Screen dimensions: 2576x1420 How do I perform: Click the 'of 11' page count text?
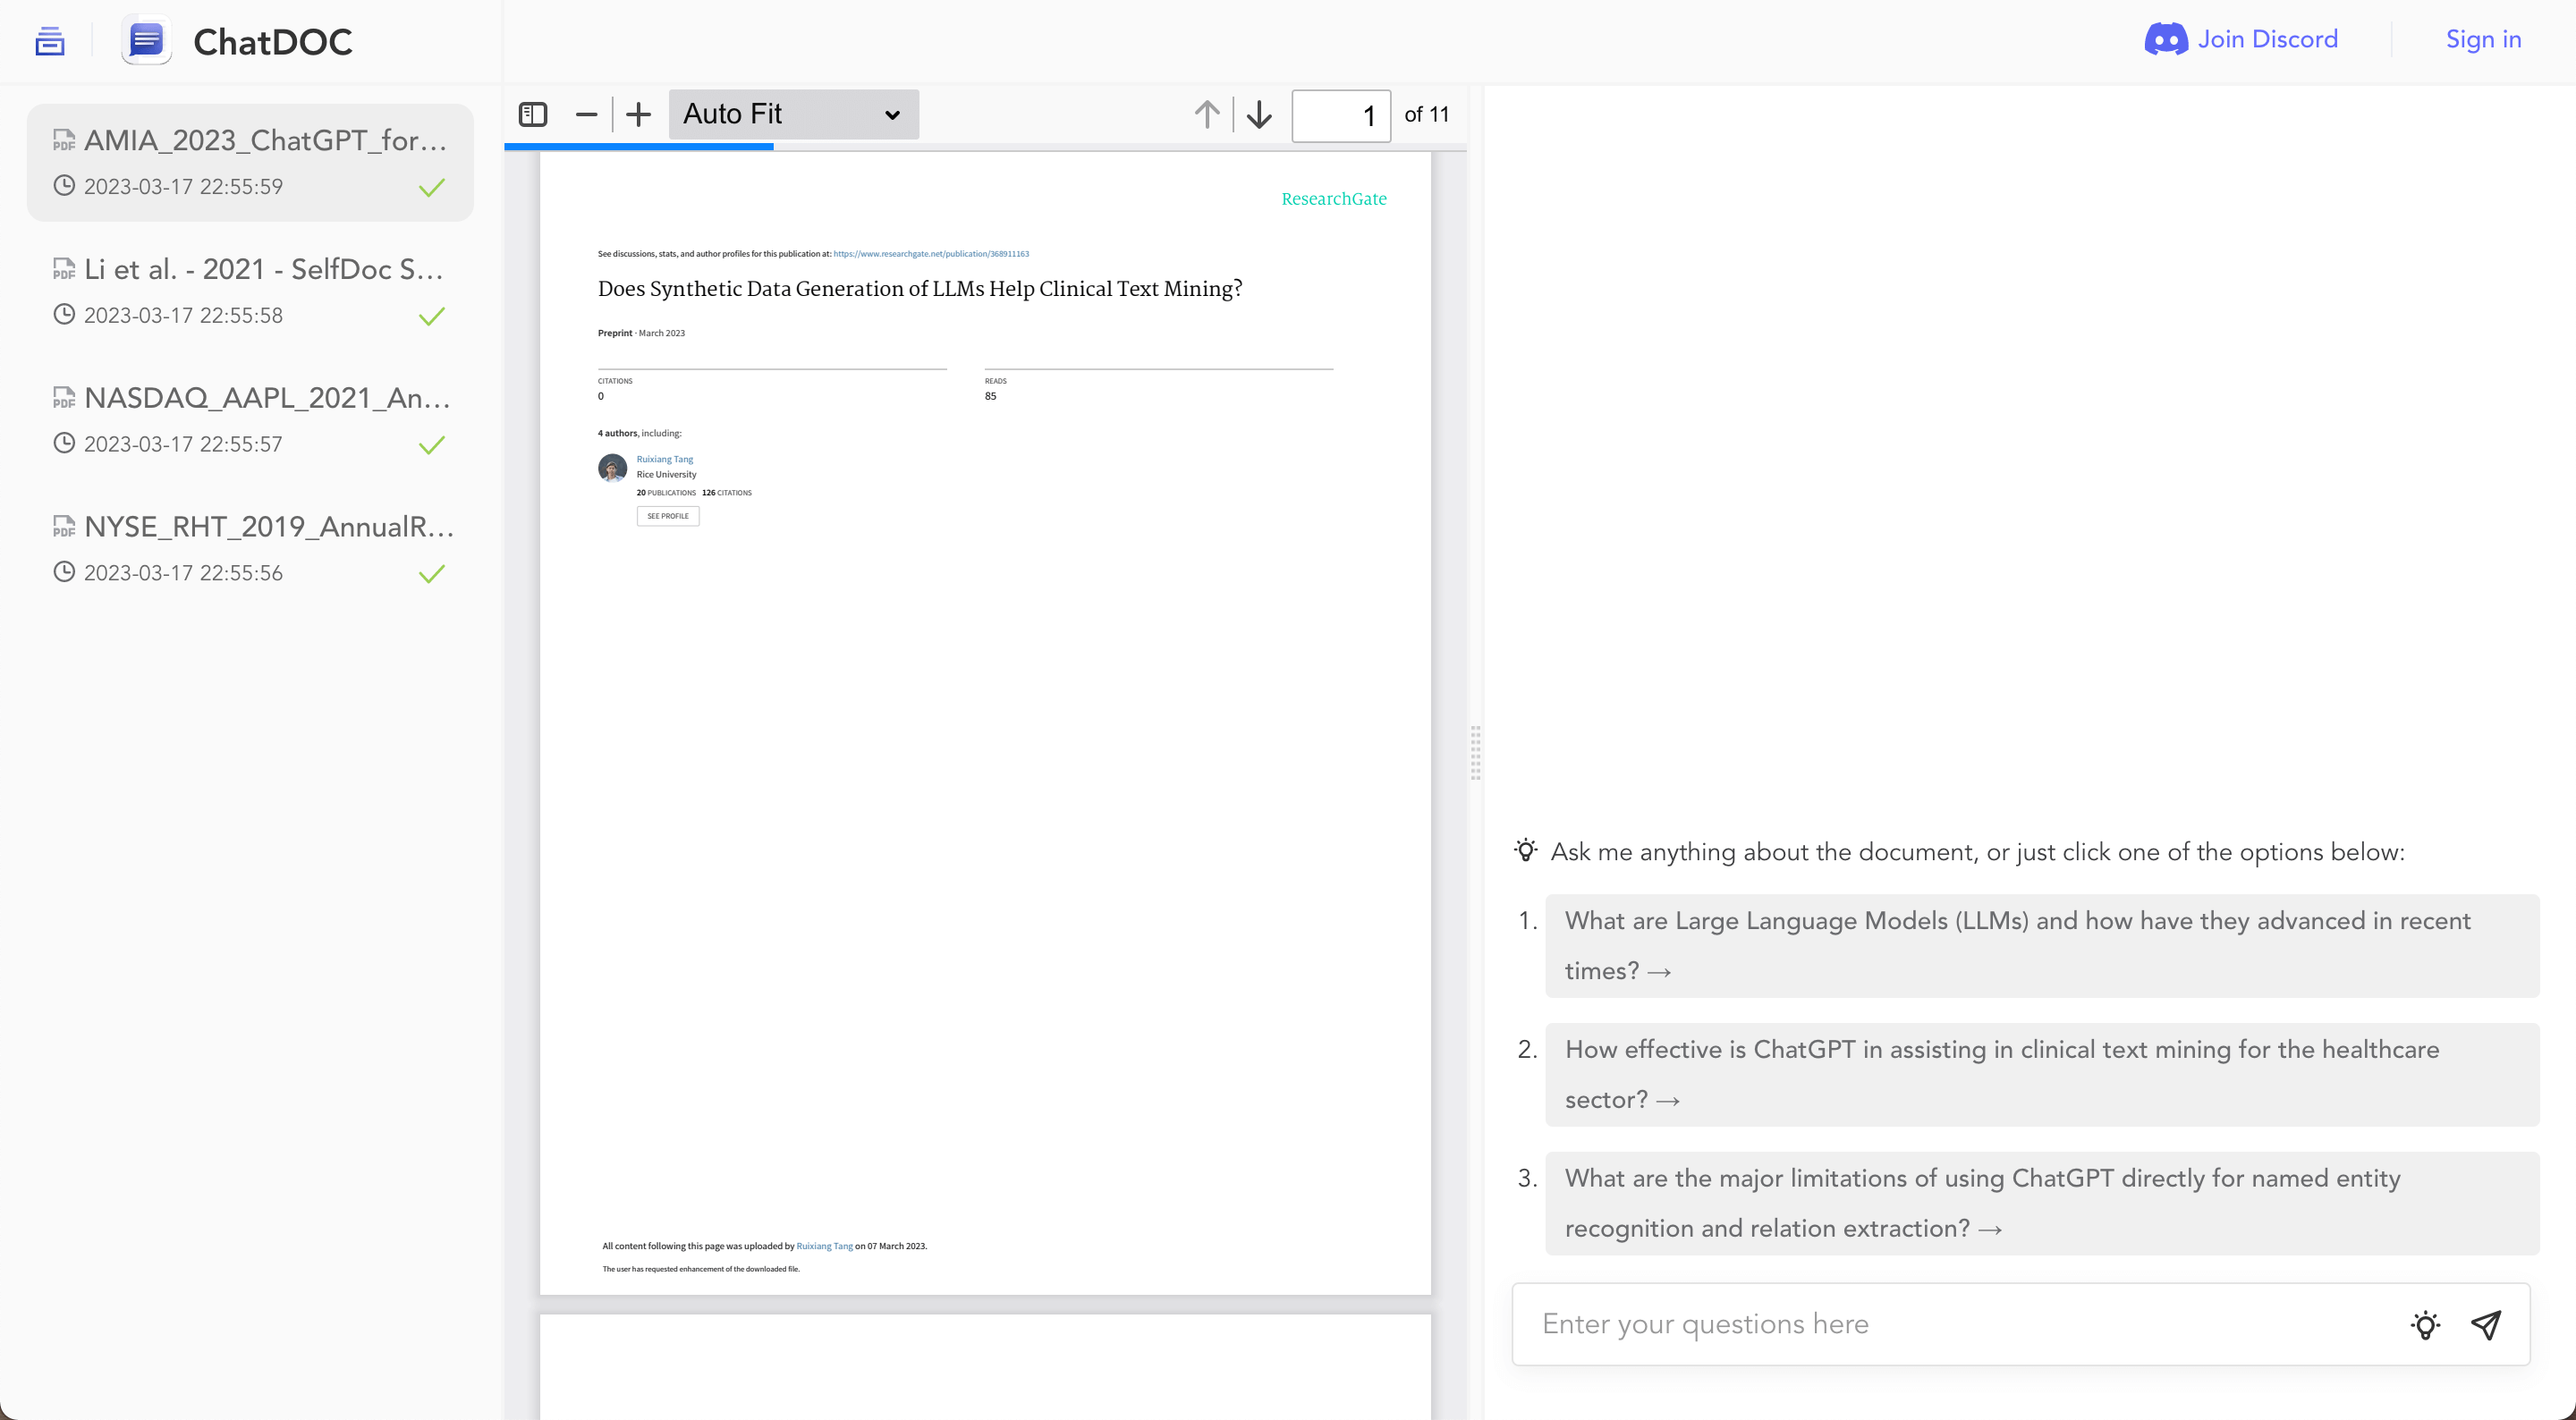tap(1426, 115)
